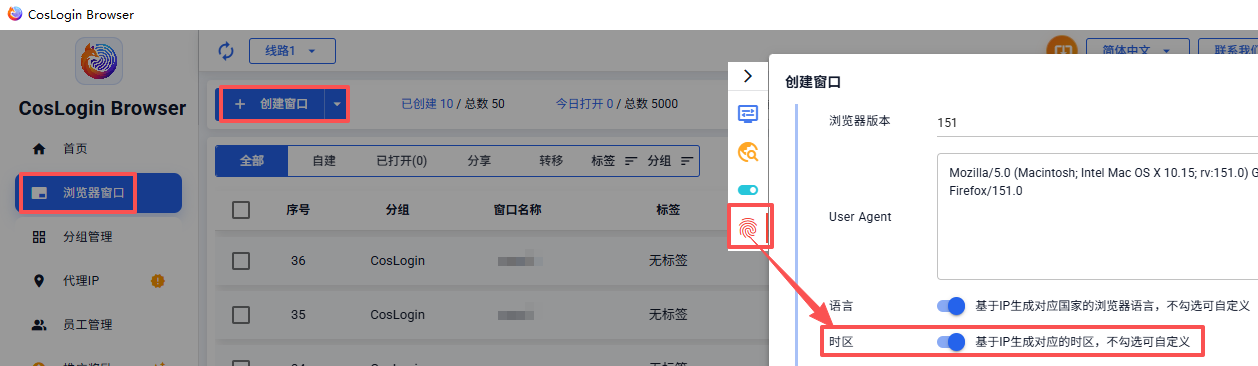
Task: Click CosLogin group cell in row 36
Action: (x=397, y=261)
